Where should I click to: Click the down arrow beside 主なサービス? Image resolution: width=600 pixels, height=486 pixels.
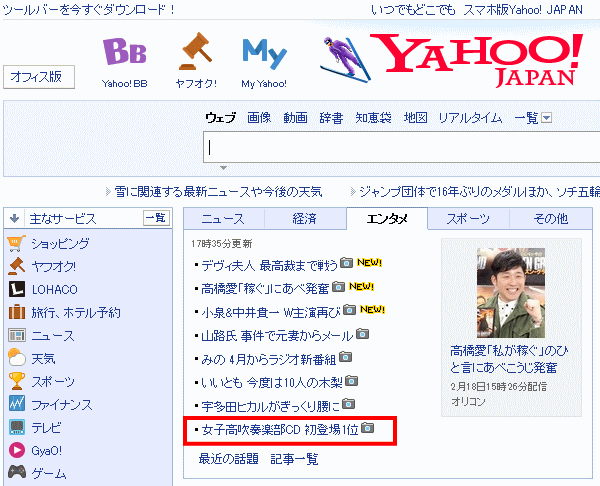(x=15, y=219)
